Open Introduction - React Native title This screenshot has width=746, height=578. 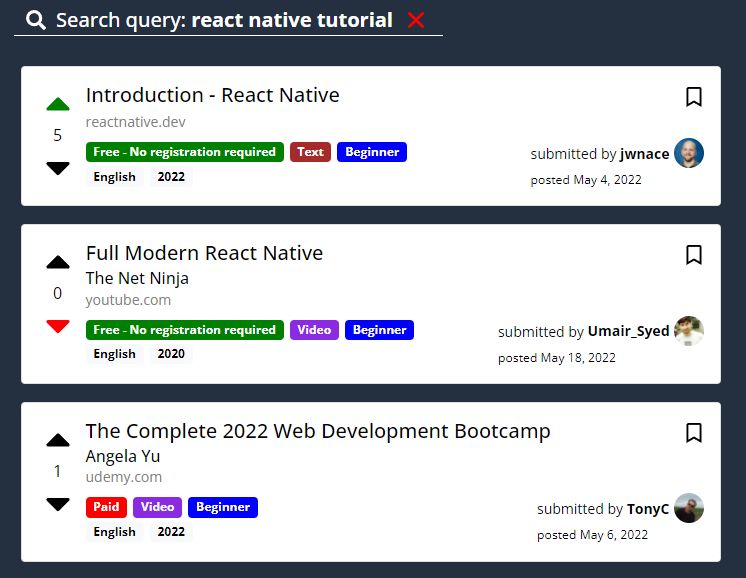pos(213,95)
